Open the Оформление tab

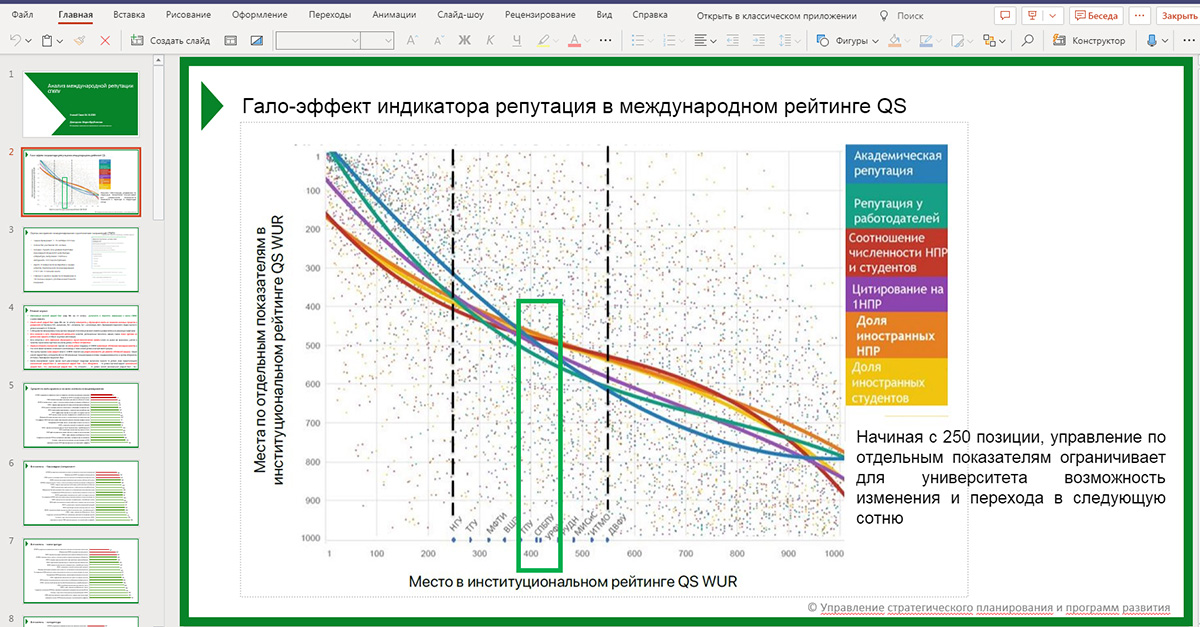(x=259, y=16)
